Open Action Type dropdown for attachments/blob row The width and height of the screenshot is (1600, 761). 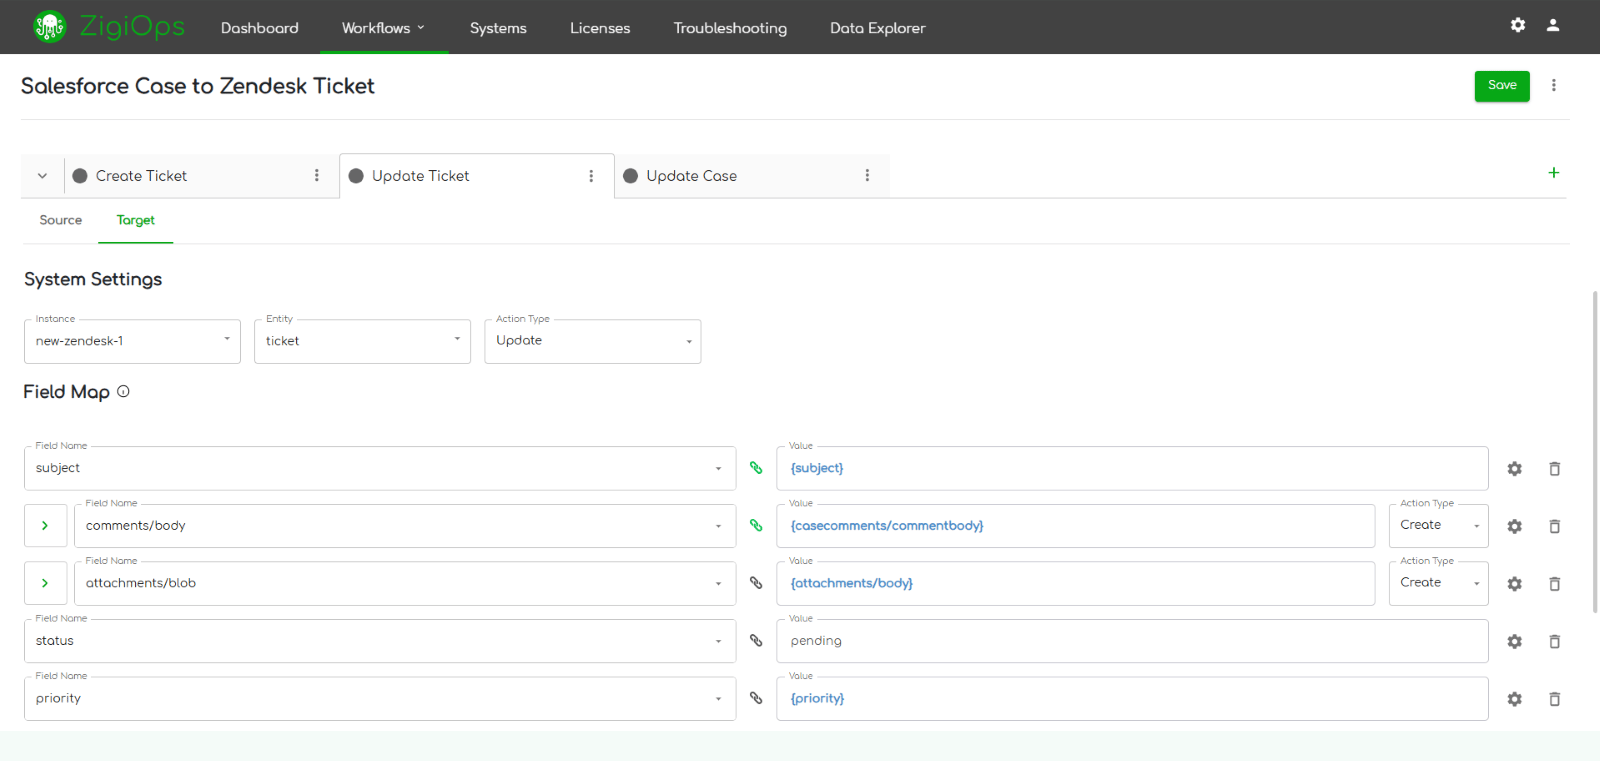coord(1439,583)
